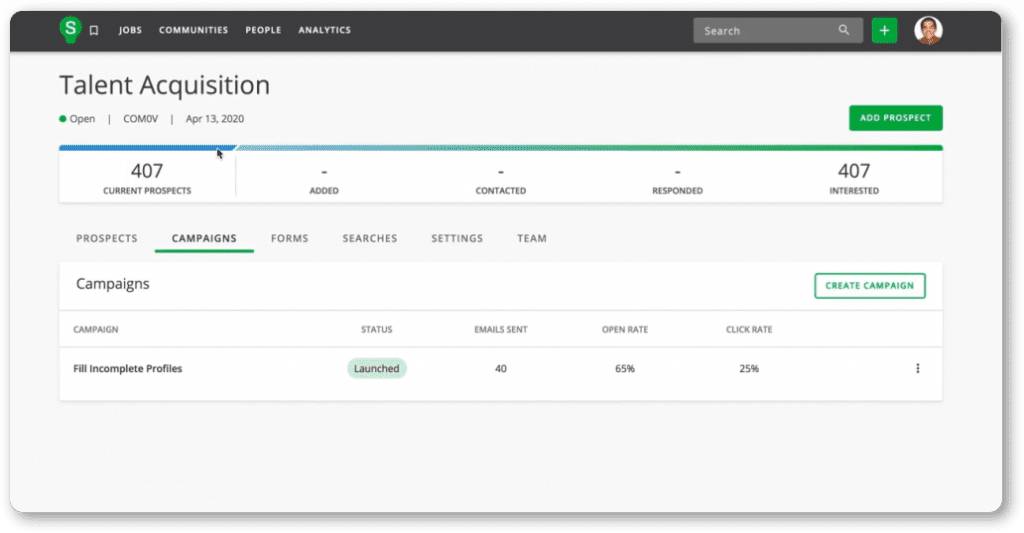Image resolution: width=1024 pixels, height=533 pixels.
Task: Select the Team tab
Action: click(x=532, y=239)
